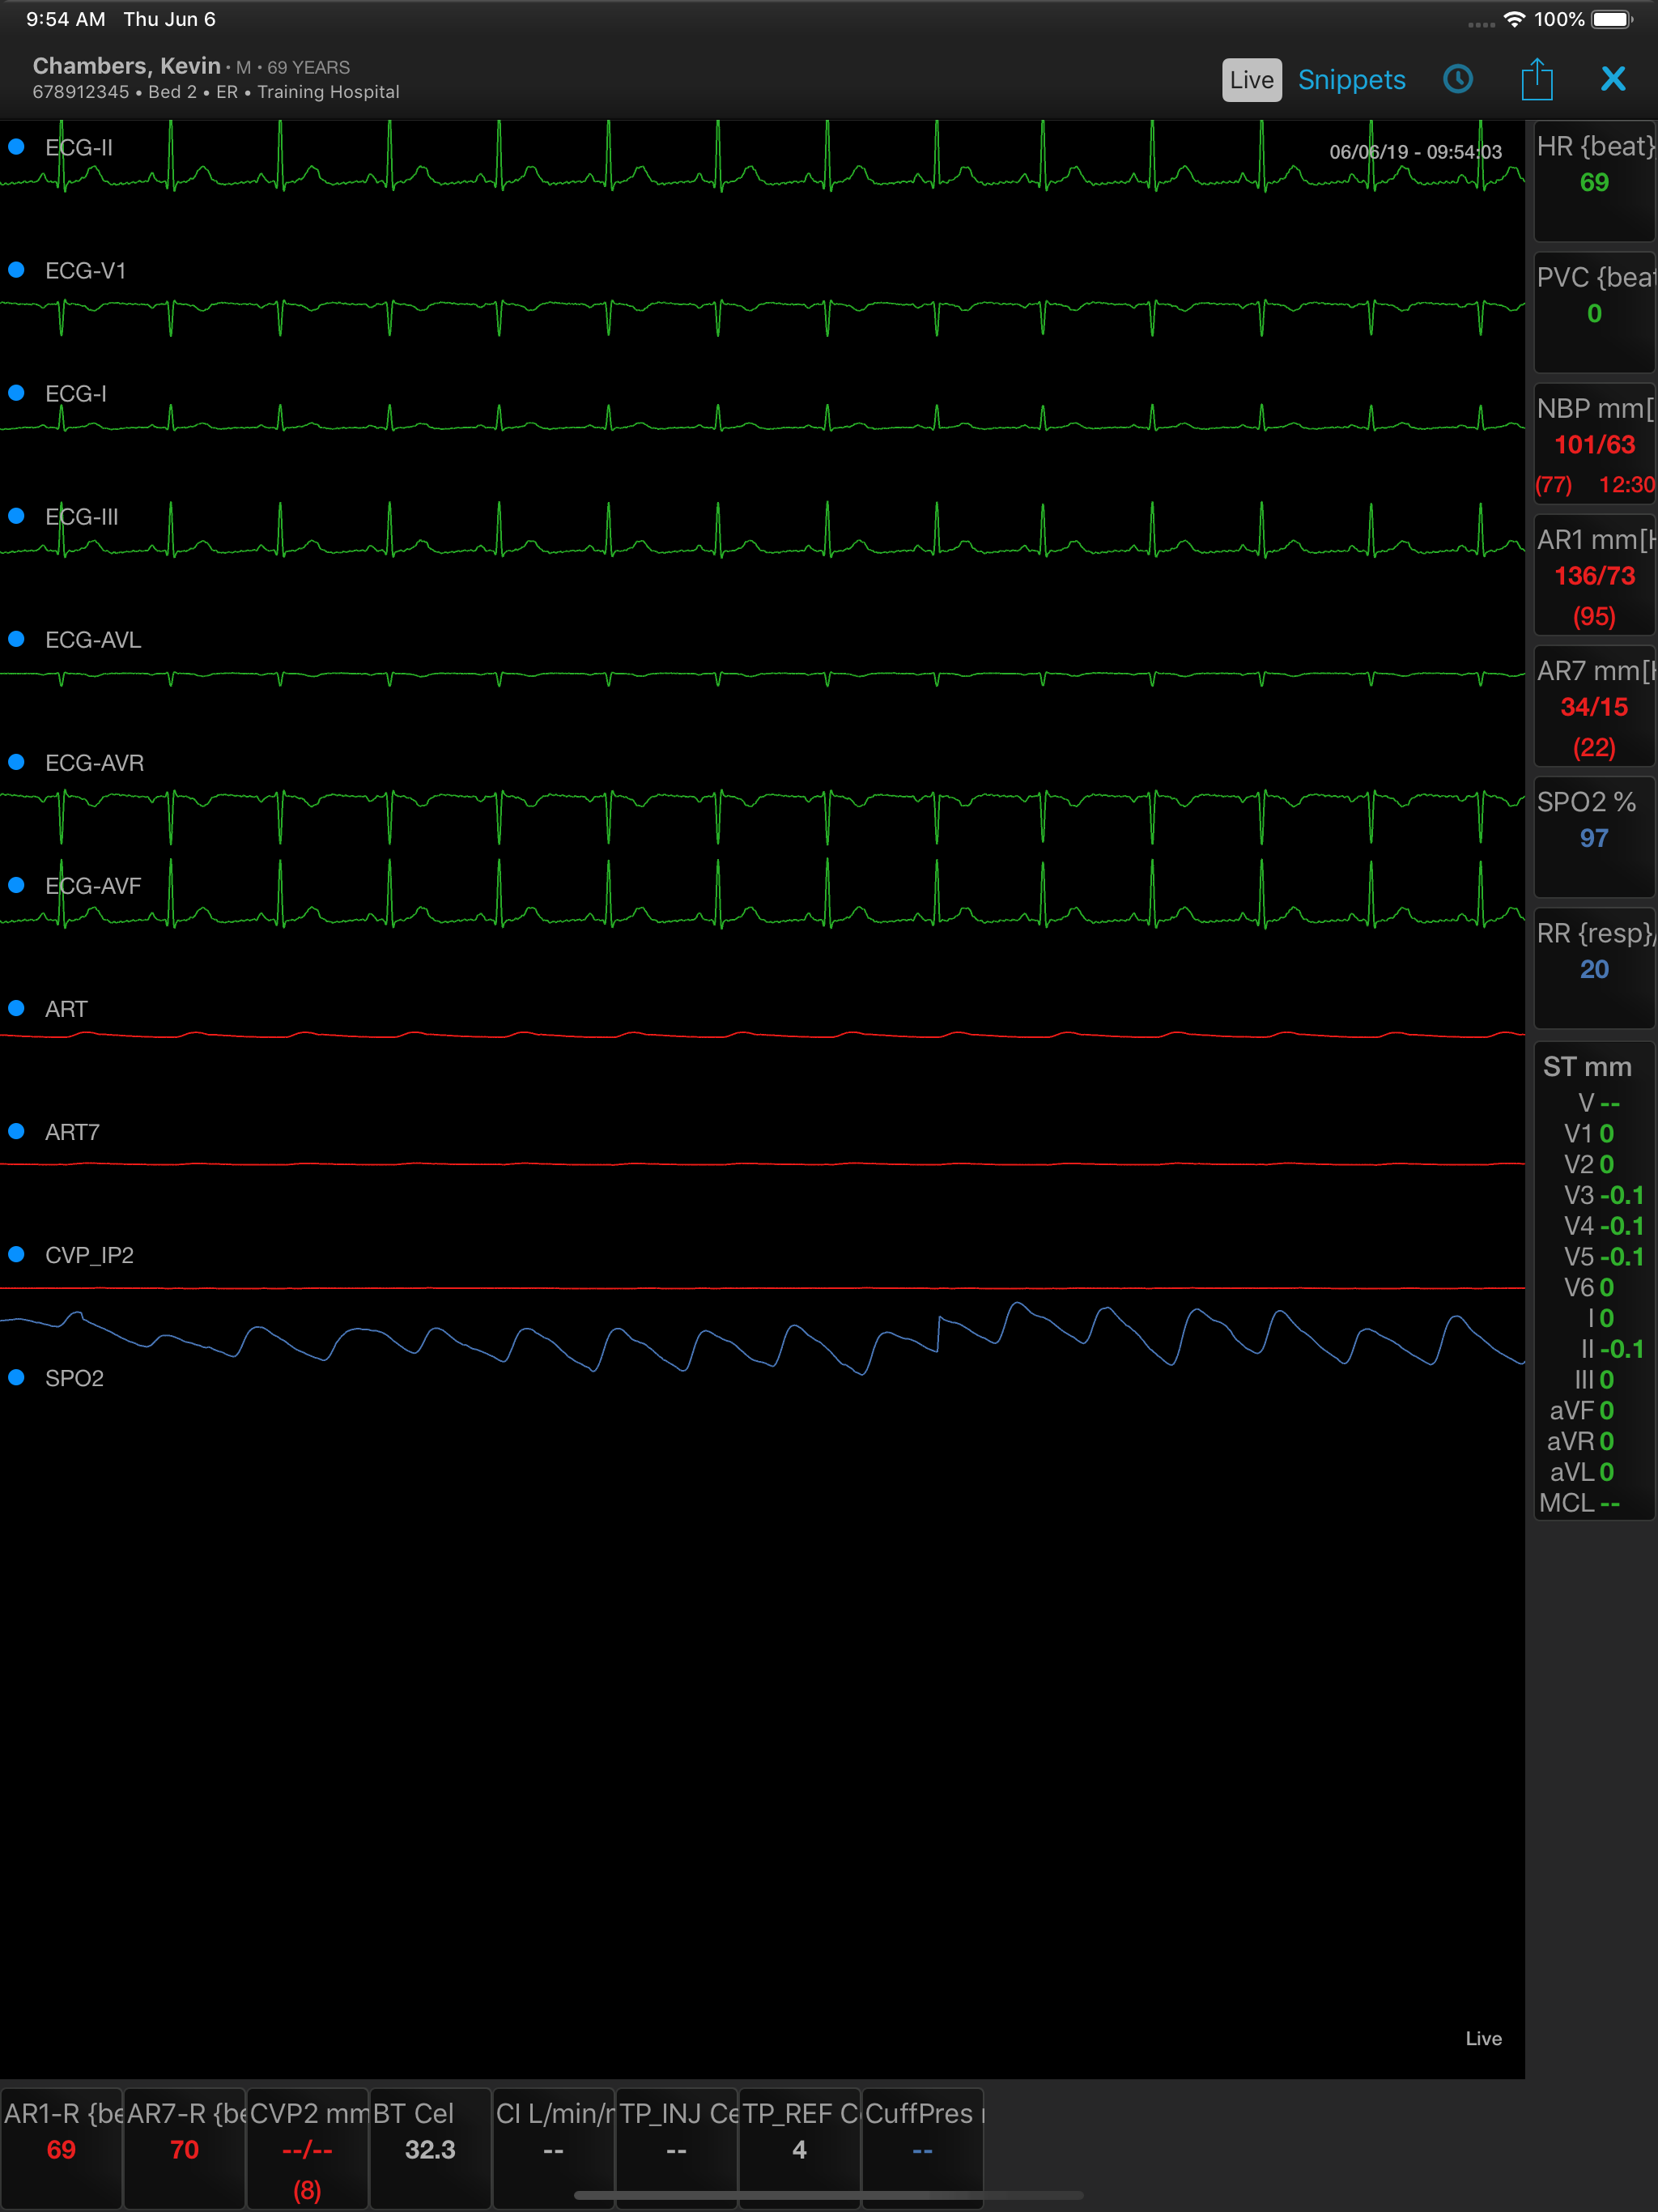The height and width of the screenshot is (2212, 1658).
Task: Toggle the CVP_IP2 waveform indicator dot
Action: (x=16, y=1254)
